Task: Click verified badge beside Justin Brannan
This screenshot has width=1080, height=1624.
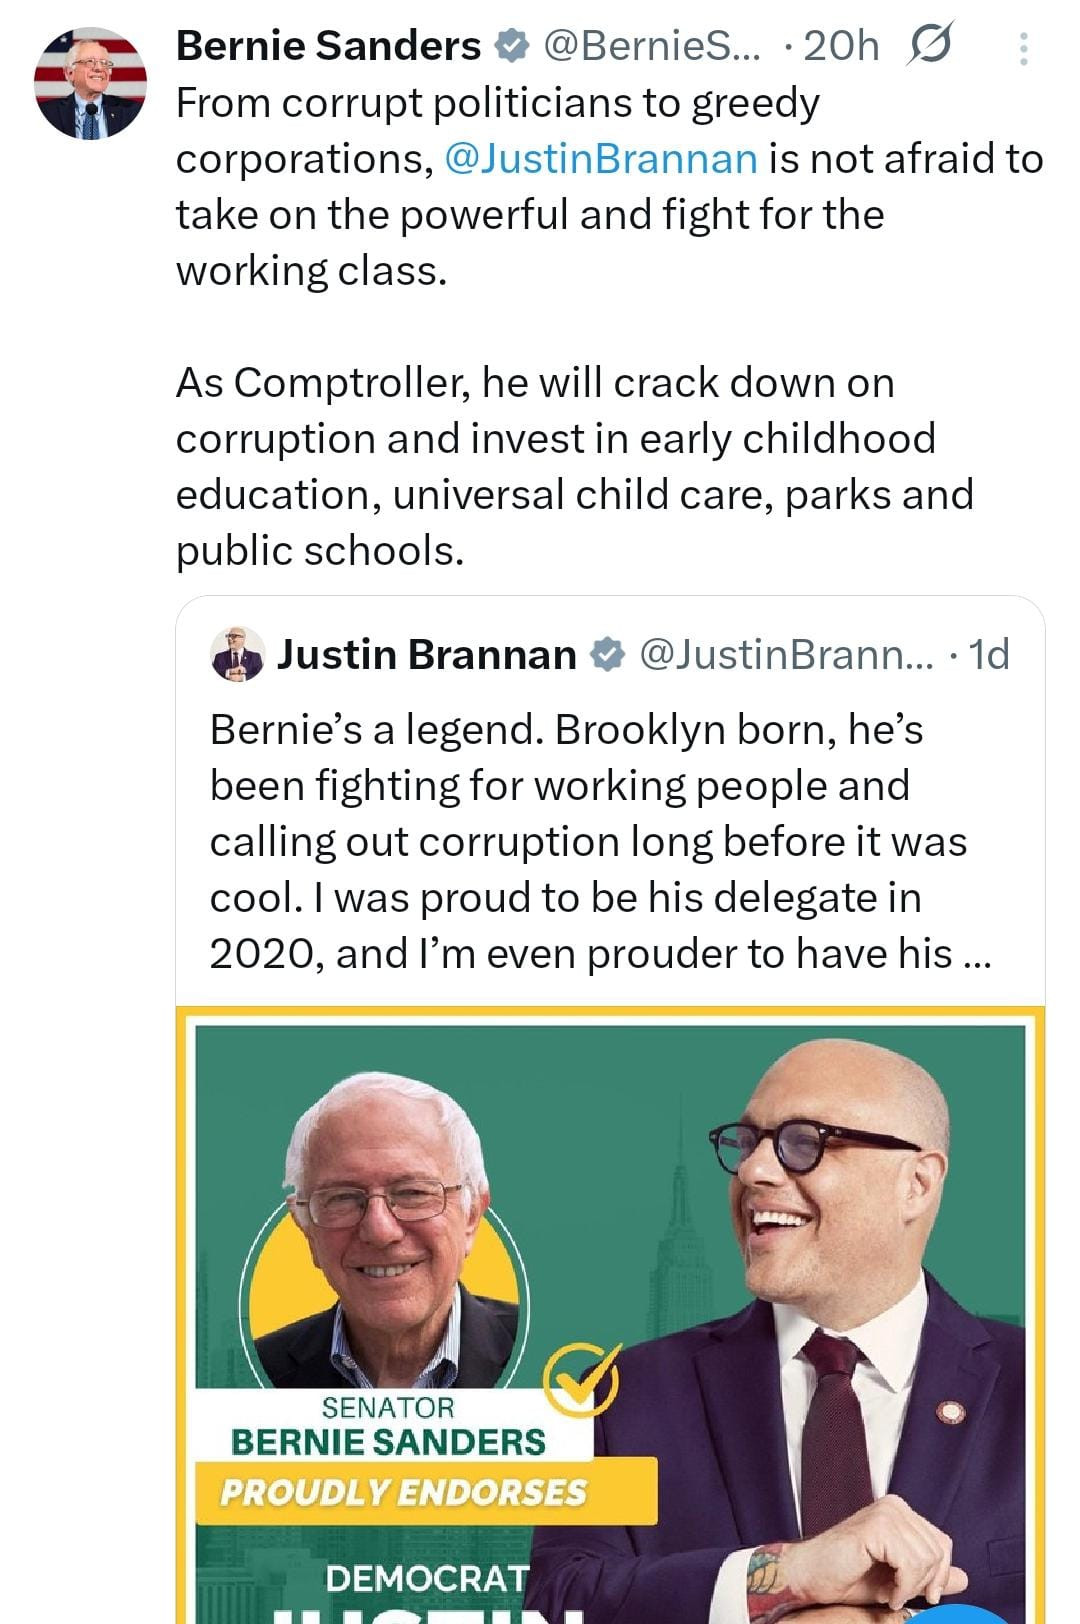Action: click(607, 654)
